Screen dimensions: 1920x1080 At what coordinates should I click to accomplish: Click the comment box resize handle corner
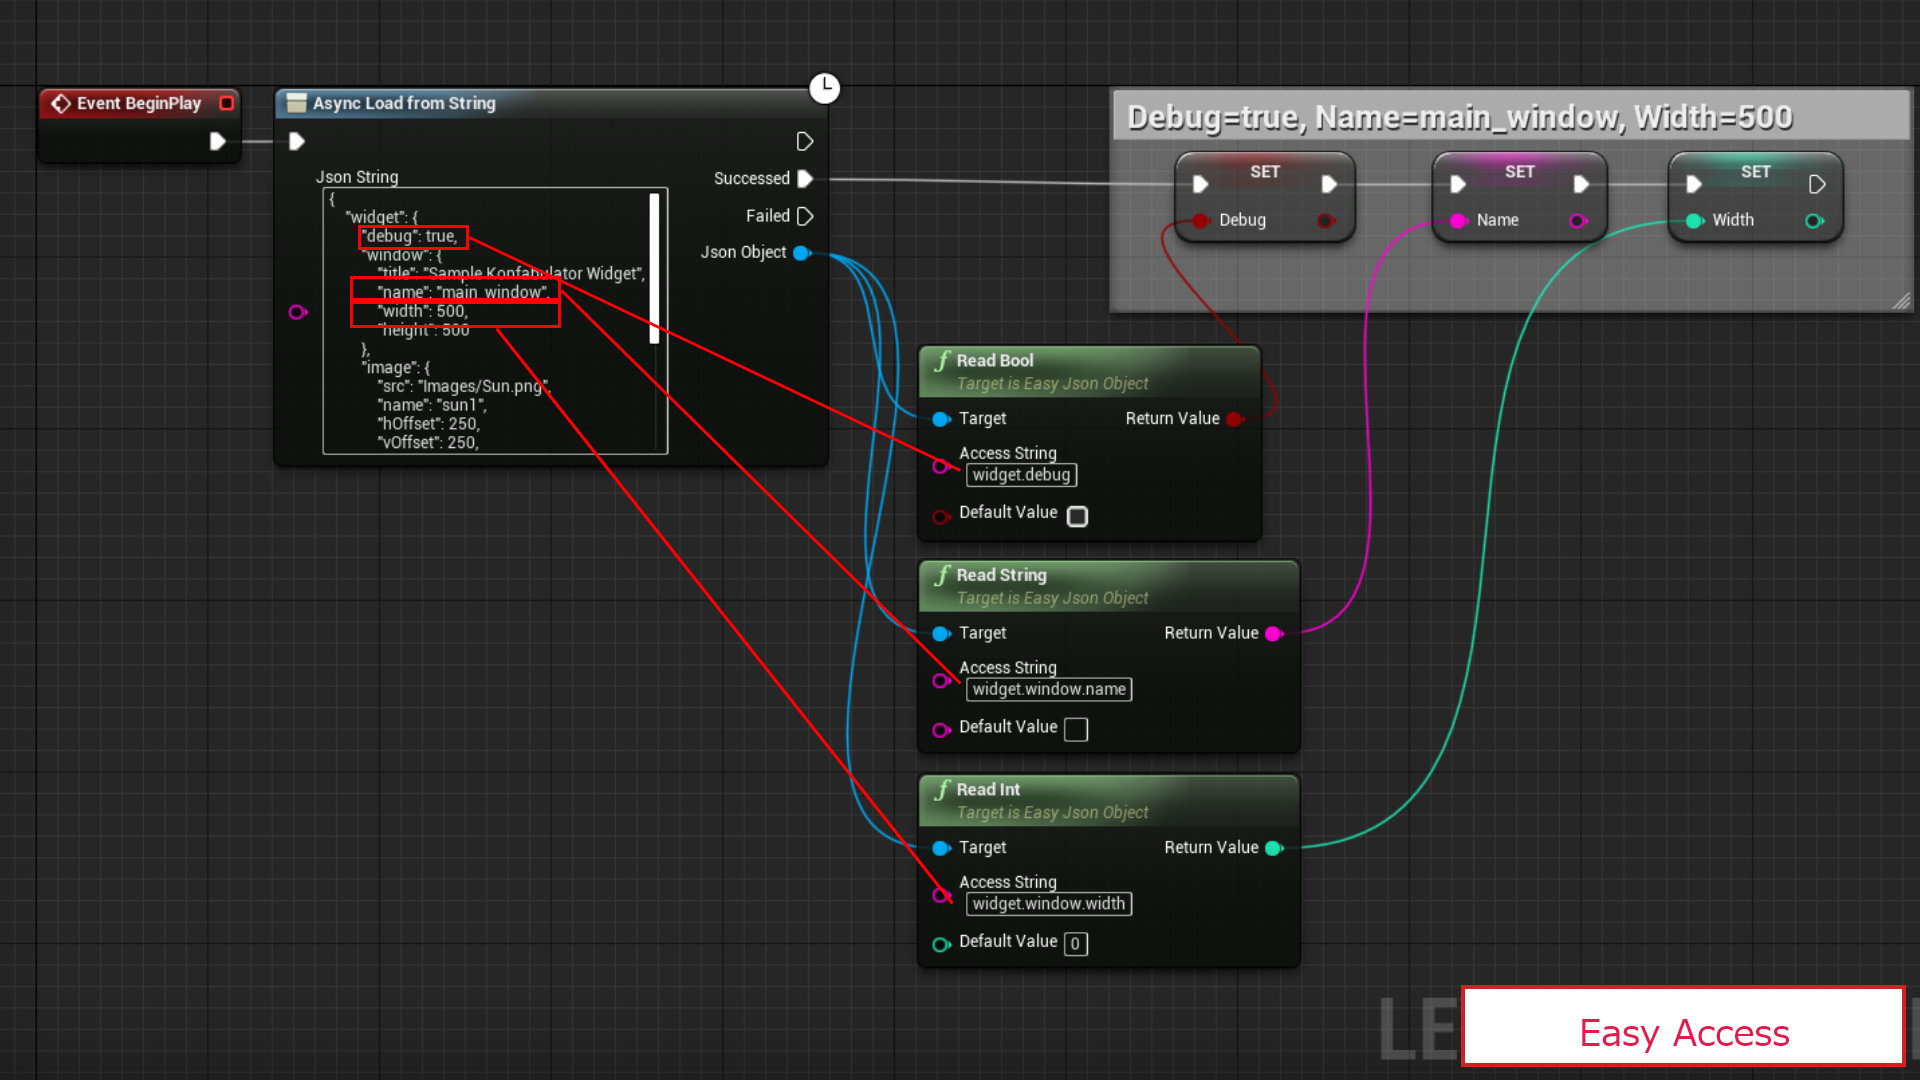click(1901, 301)
